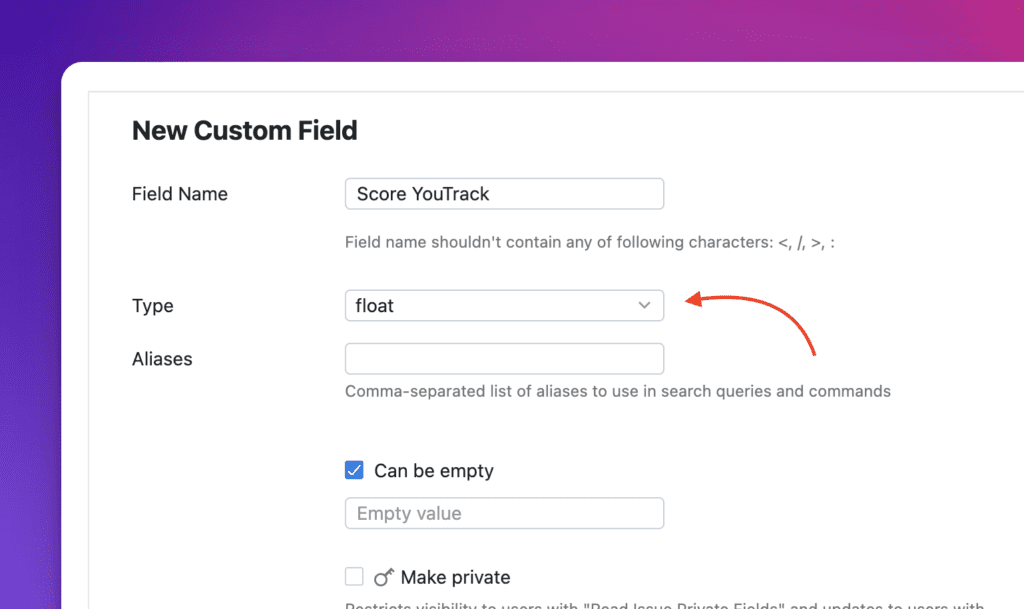
Task: Click the Aliases label
Action: (162, 358)
